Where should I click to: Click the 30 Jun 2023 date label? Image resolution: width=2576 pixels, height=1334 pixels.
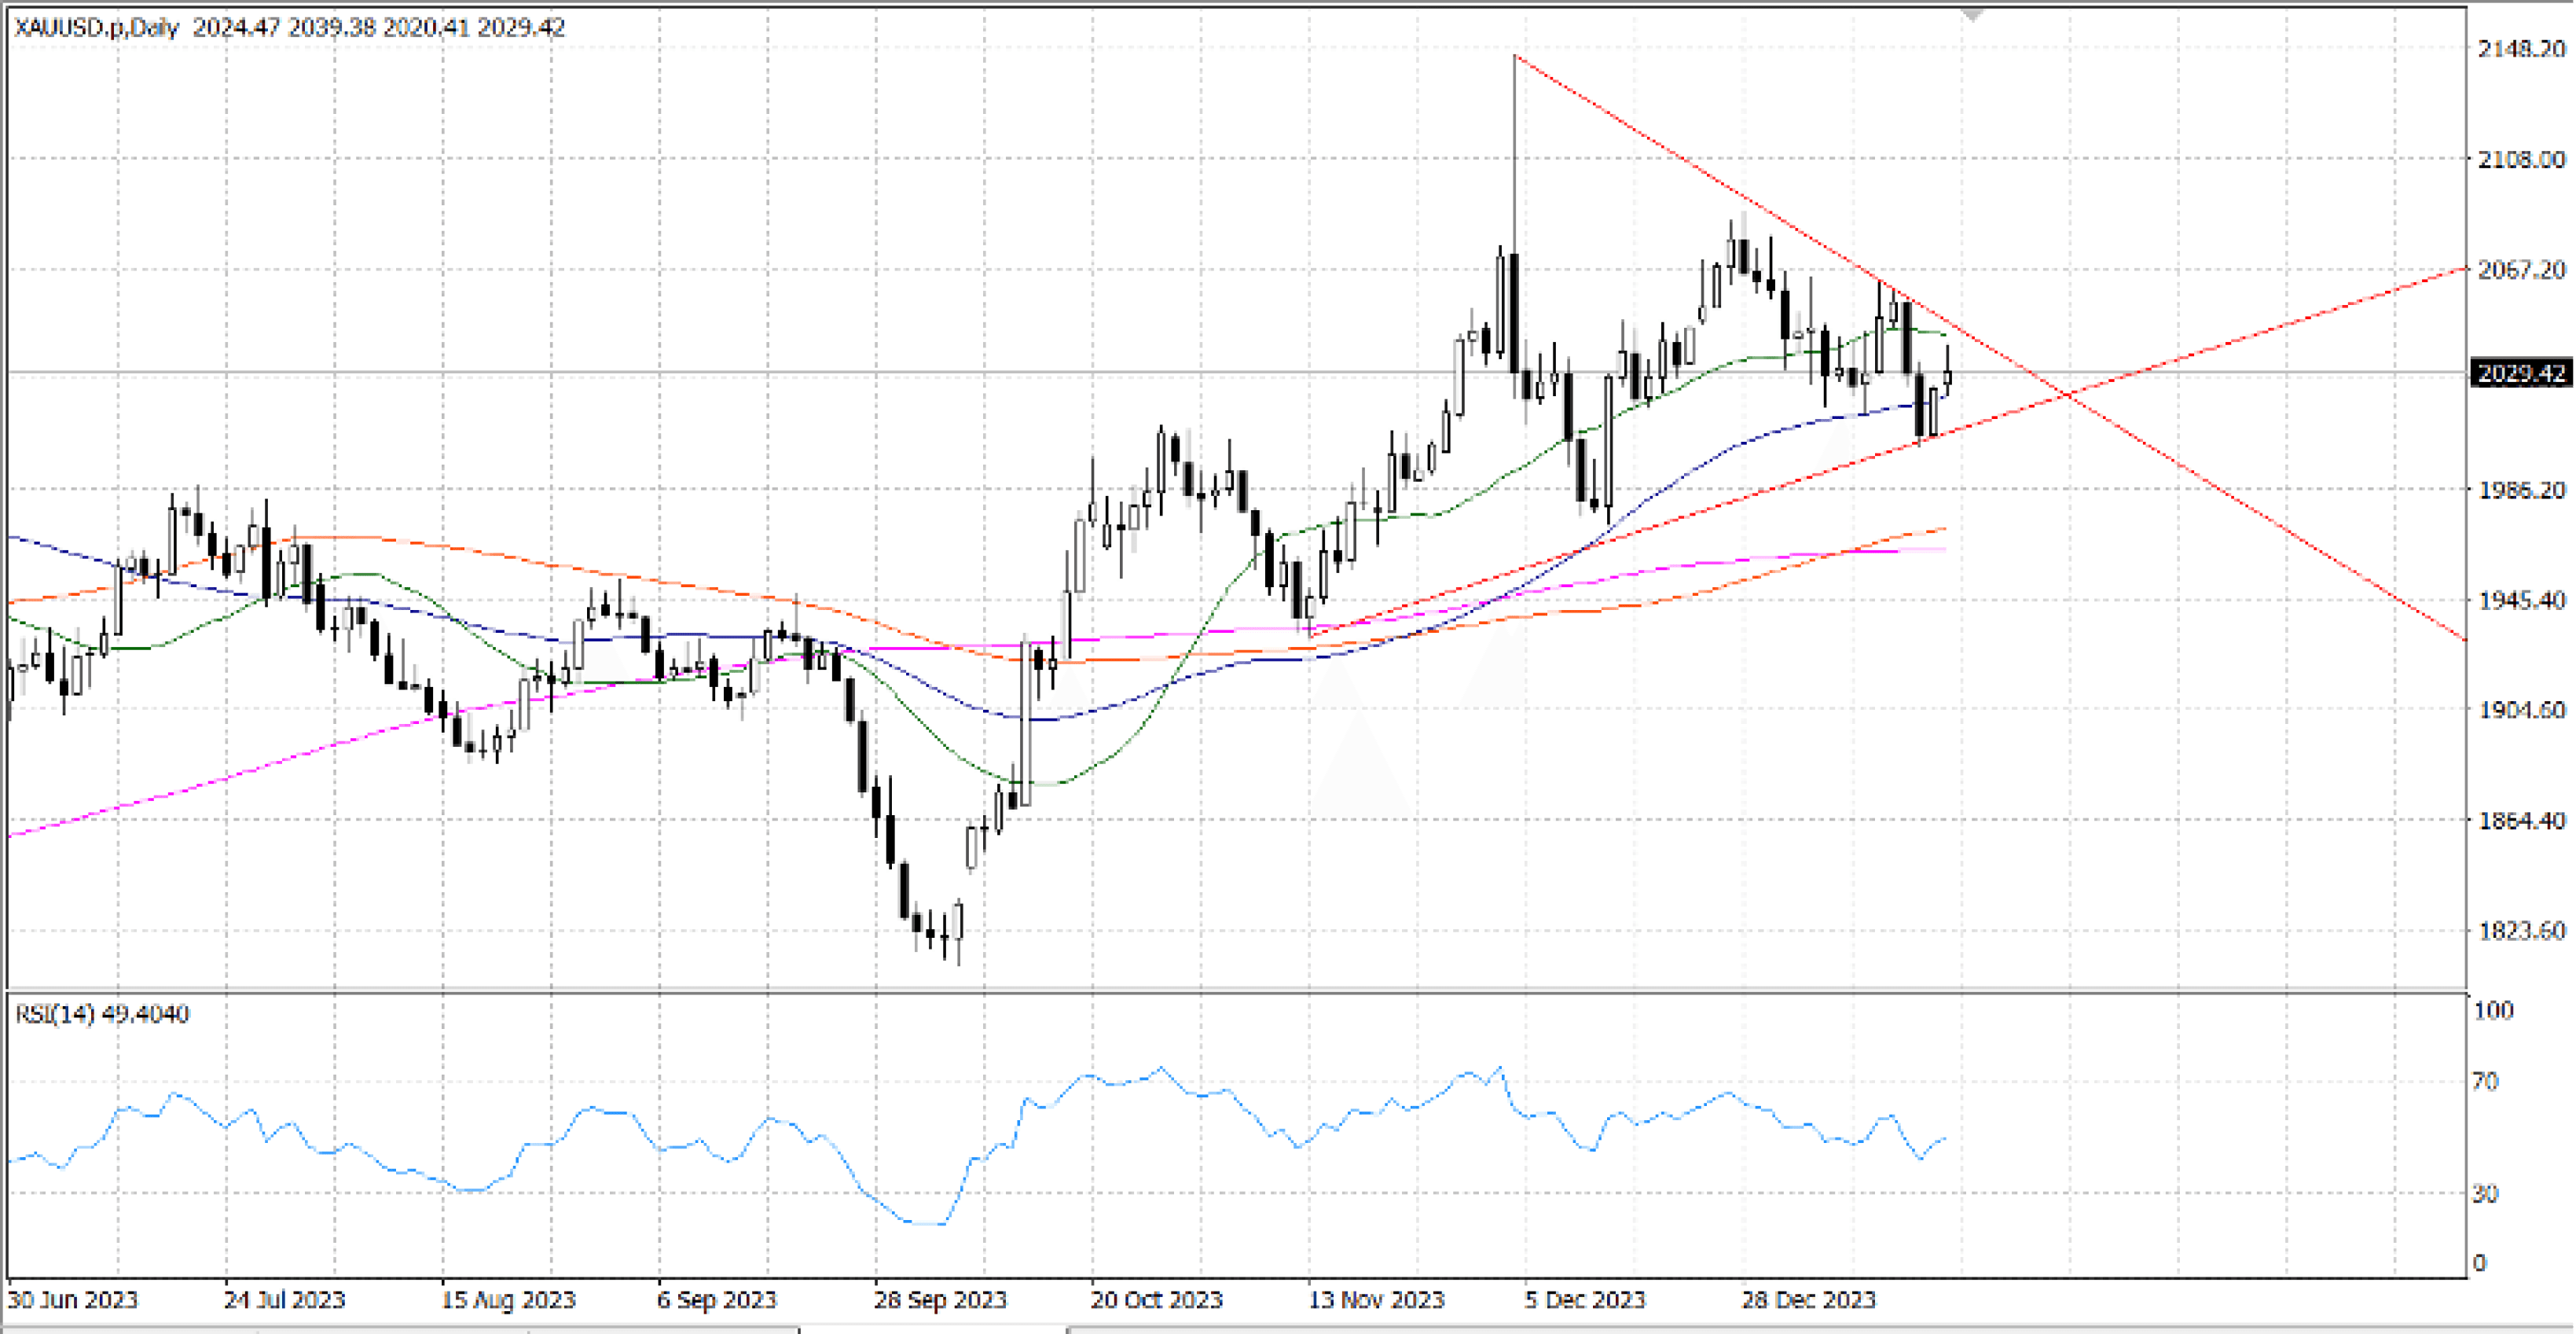tap(72, 1300)
